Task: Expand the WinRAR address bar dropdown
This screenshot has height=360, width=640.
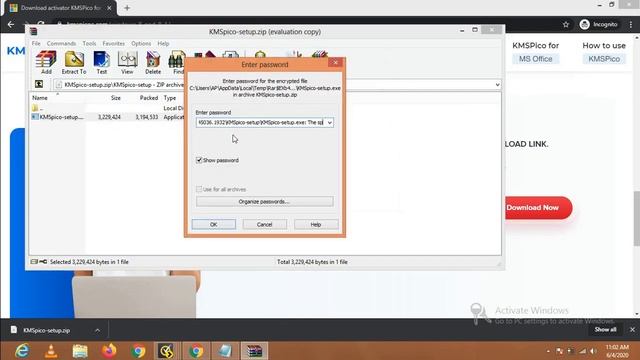Action: pyautogui.click(x=497, y=84)
